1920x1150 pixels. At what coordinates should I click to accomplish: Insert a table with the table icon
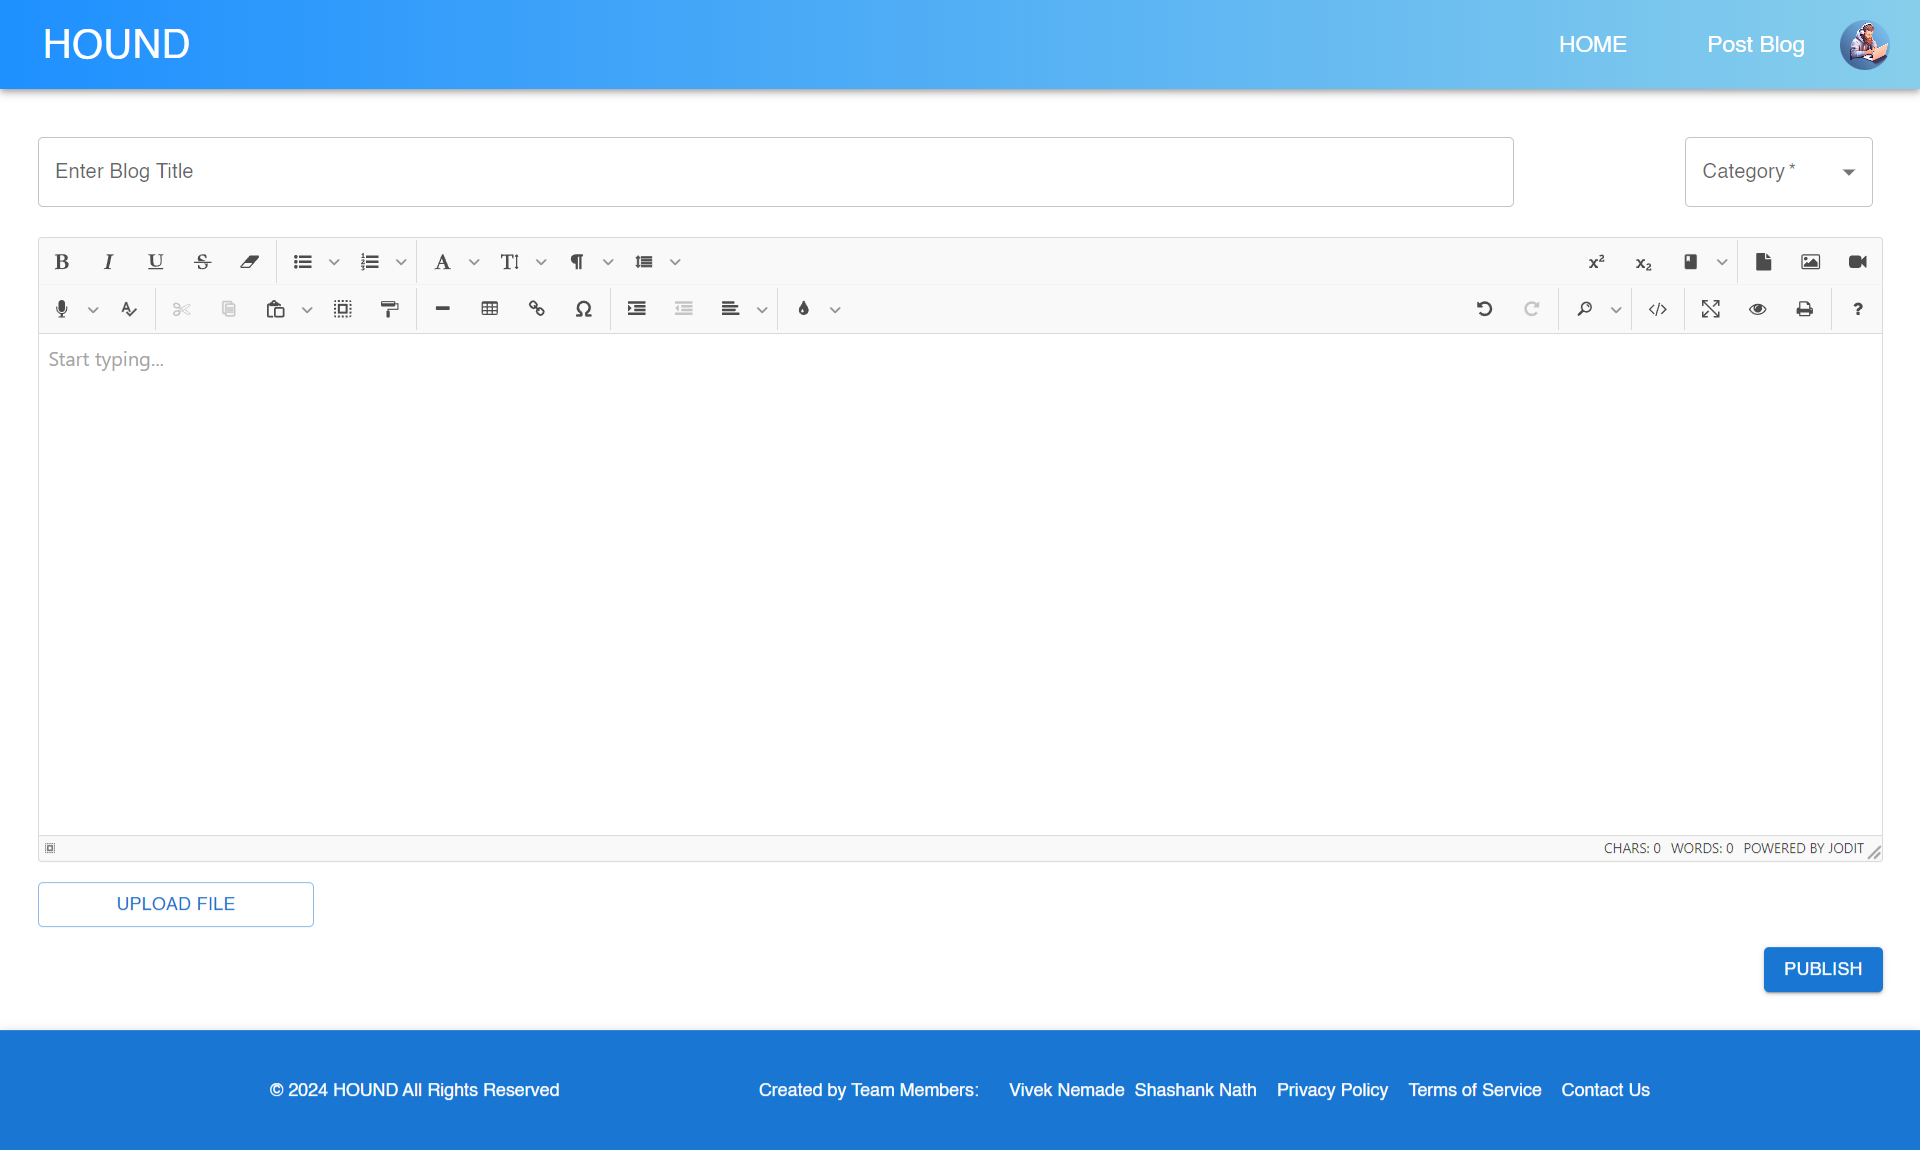pyautogui.click(x=490, y=309)
